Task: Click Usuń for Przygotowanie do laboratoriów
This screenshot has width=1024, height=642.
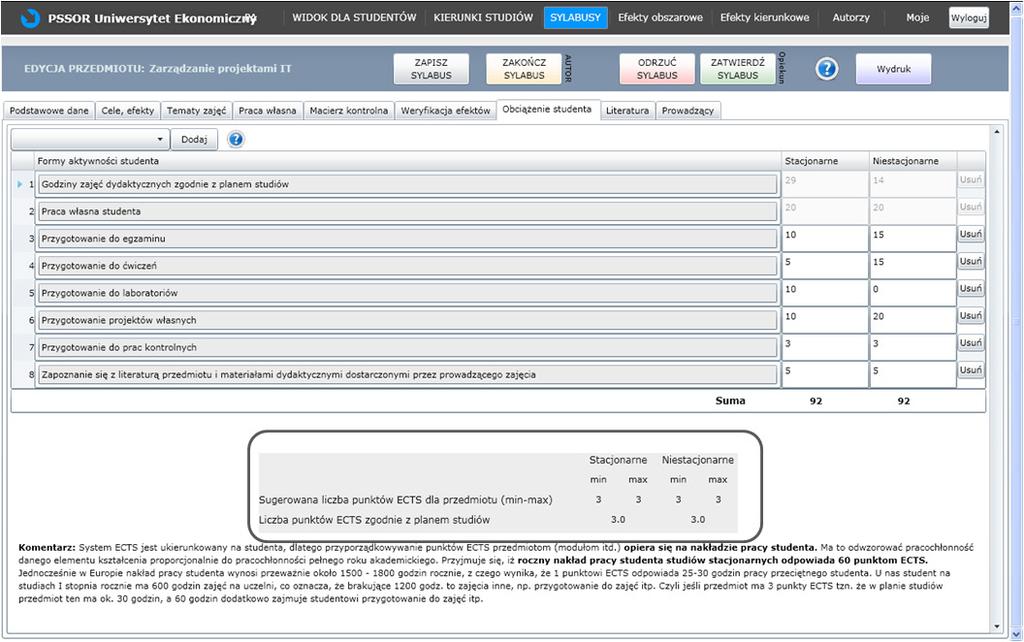Action: pos(970,289)
